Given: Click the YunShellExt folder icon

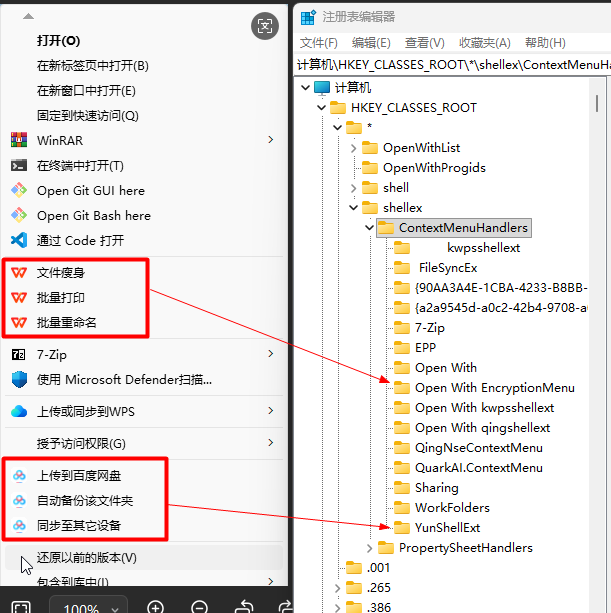Looking at the screenshot, I should pos(402,527).
